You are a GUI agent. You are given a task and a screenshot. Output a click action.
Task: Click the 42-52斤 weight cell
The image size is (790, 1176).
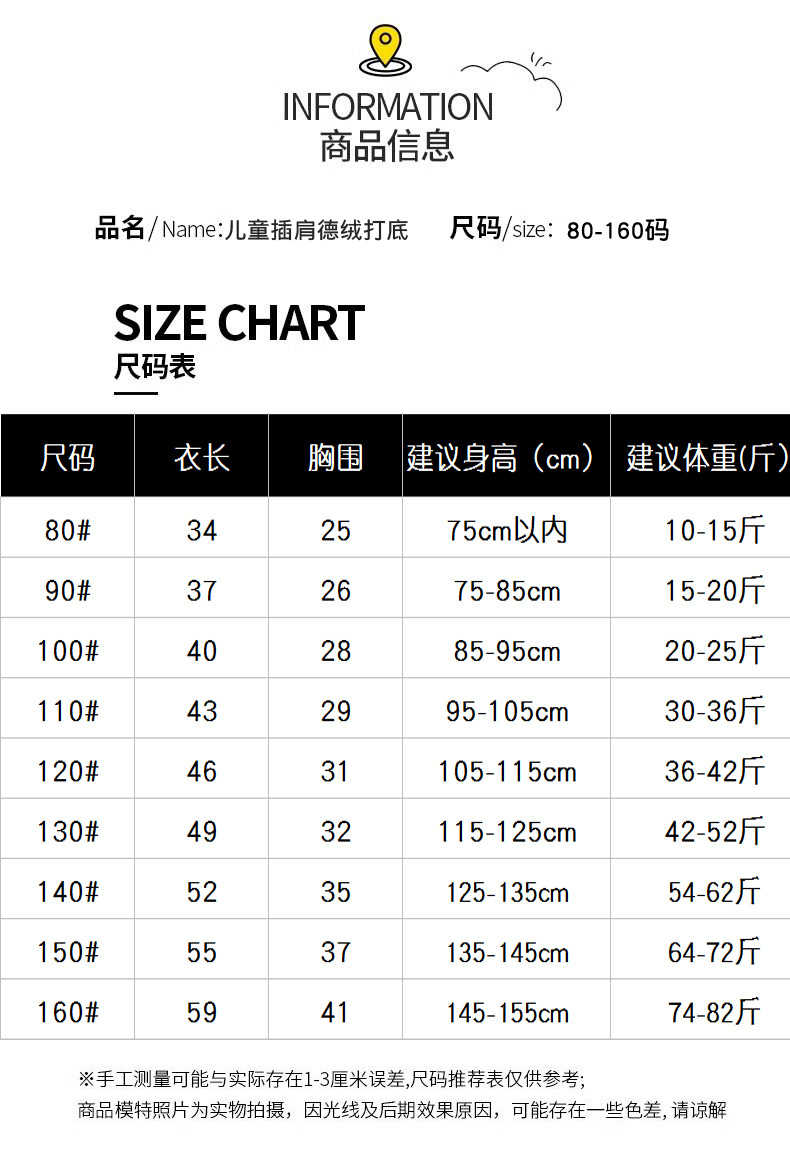pyautogui.click(x=714, y=832)
